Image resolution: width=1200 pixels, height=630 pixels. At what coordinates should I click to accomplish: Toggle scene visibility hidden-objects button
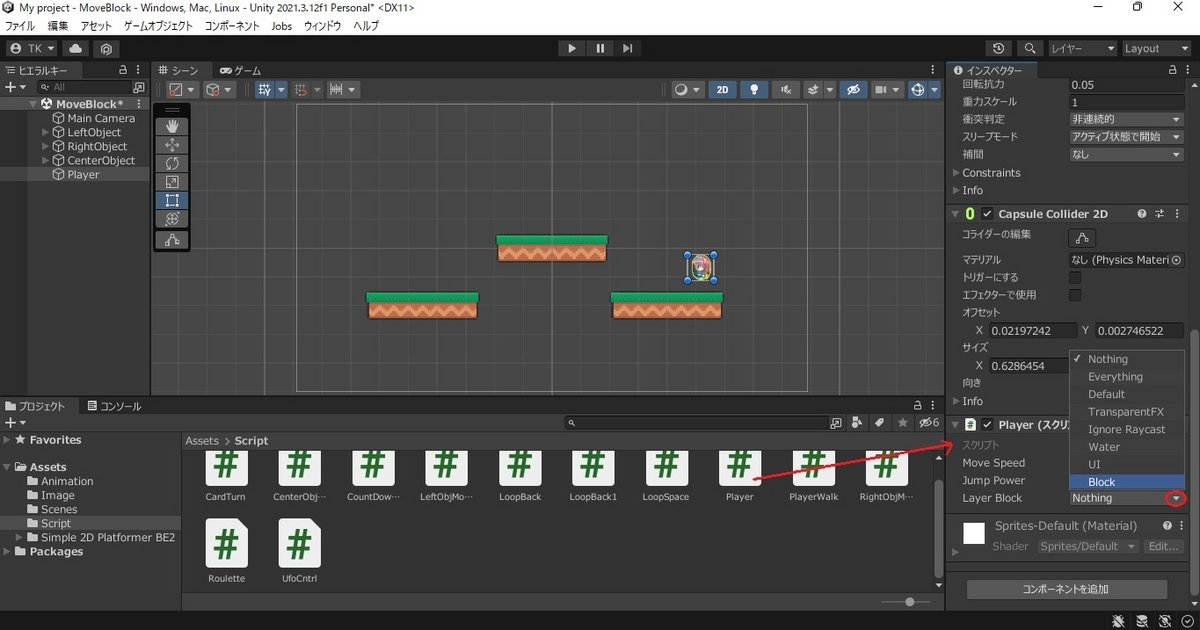[x=853, y=89]
